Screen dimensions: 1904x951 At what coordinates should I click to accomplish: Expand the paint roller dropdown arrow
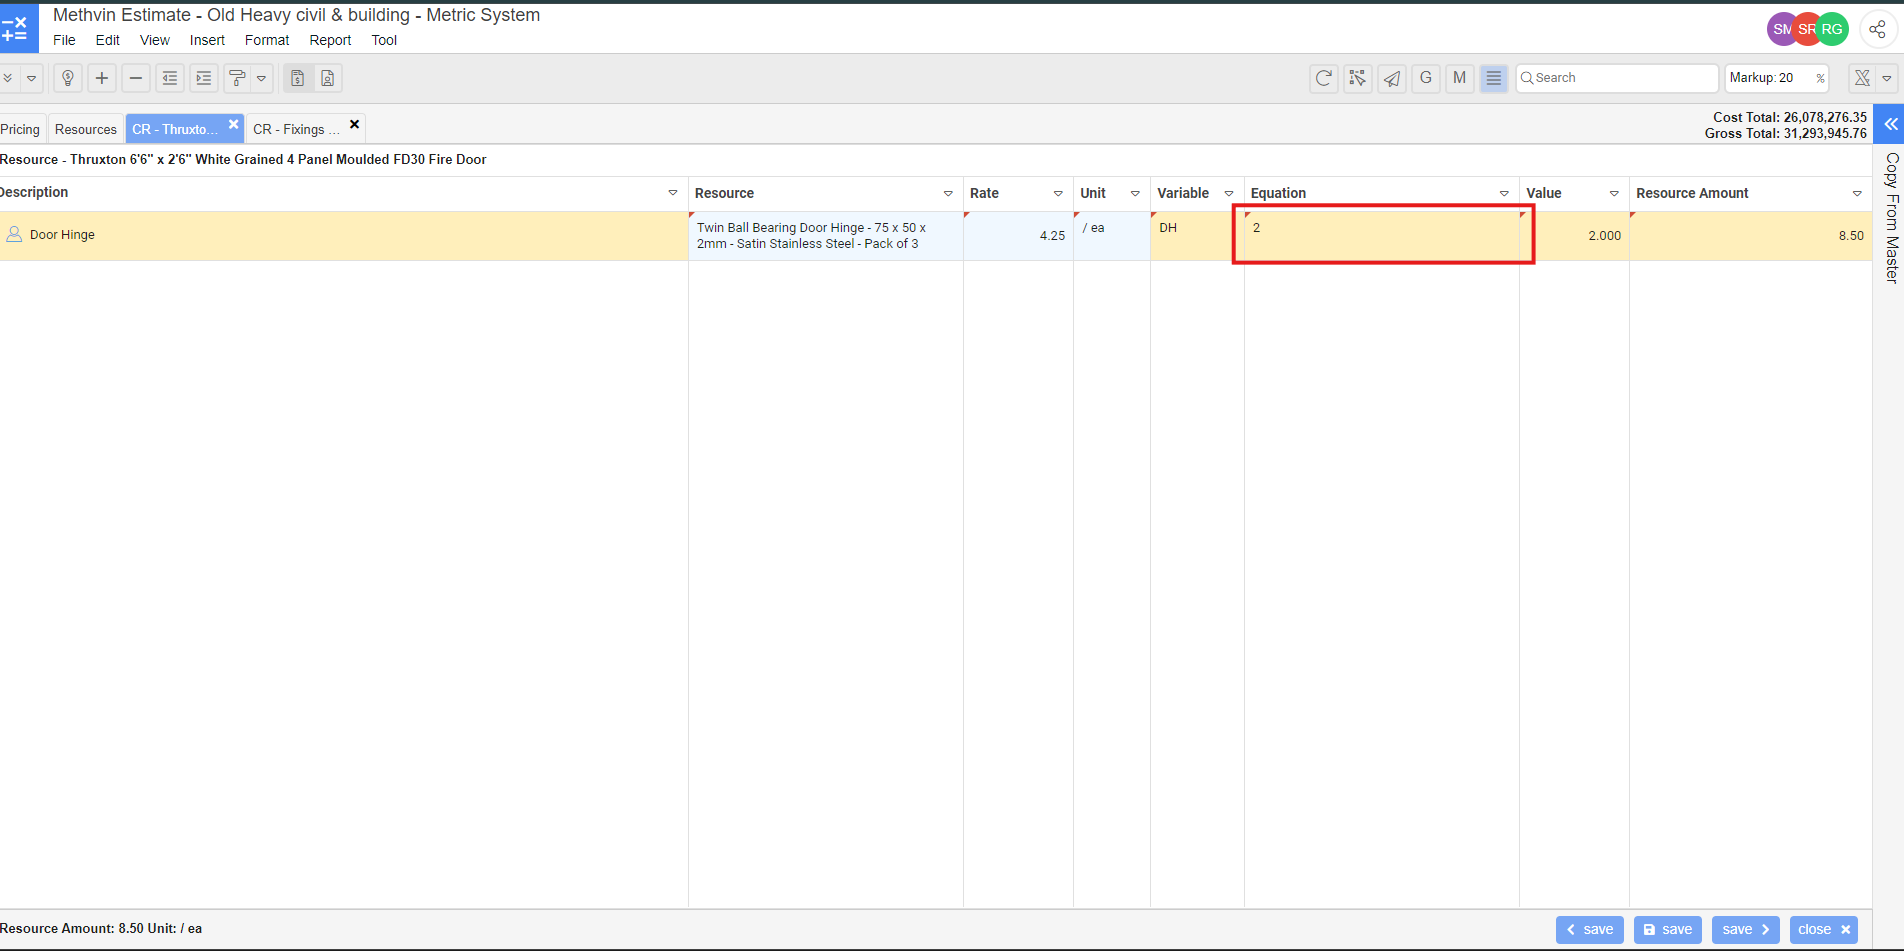tap(262, 78)
